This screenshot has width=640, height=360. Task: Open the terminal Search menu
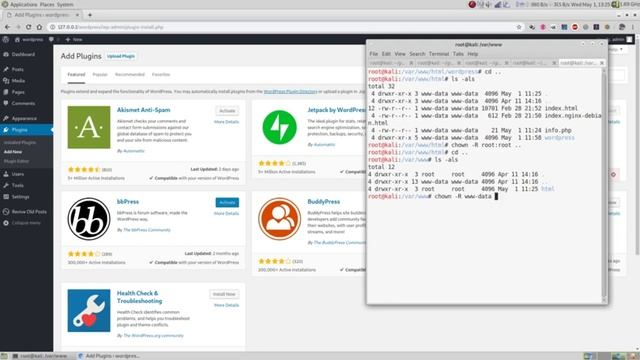(417, 54)
